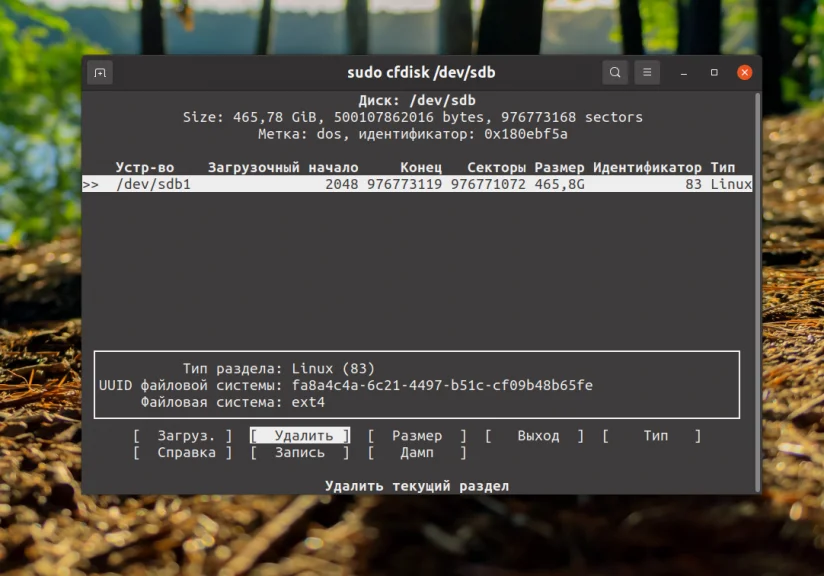Click the magnifier glass icon

pyautogui.click(x=615, y=72)
